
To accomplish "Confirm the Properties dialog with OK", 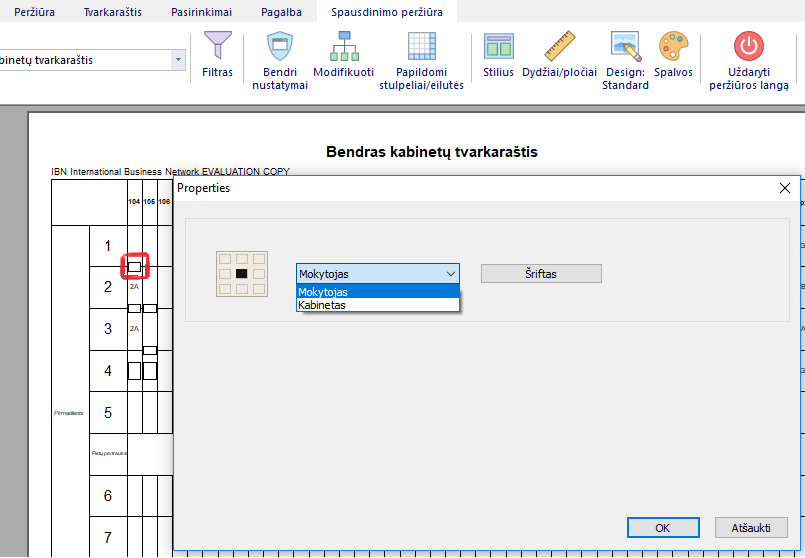I will [662, 528].
